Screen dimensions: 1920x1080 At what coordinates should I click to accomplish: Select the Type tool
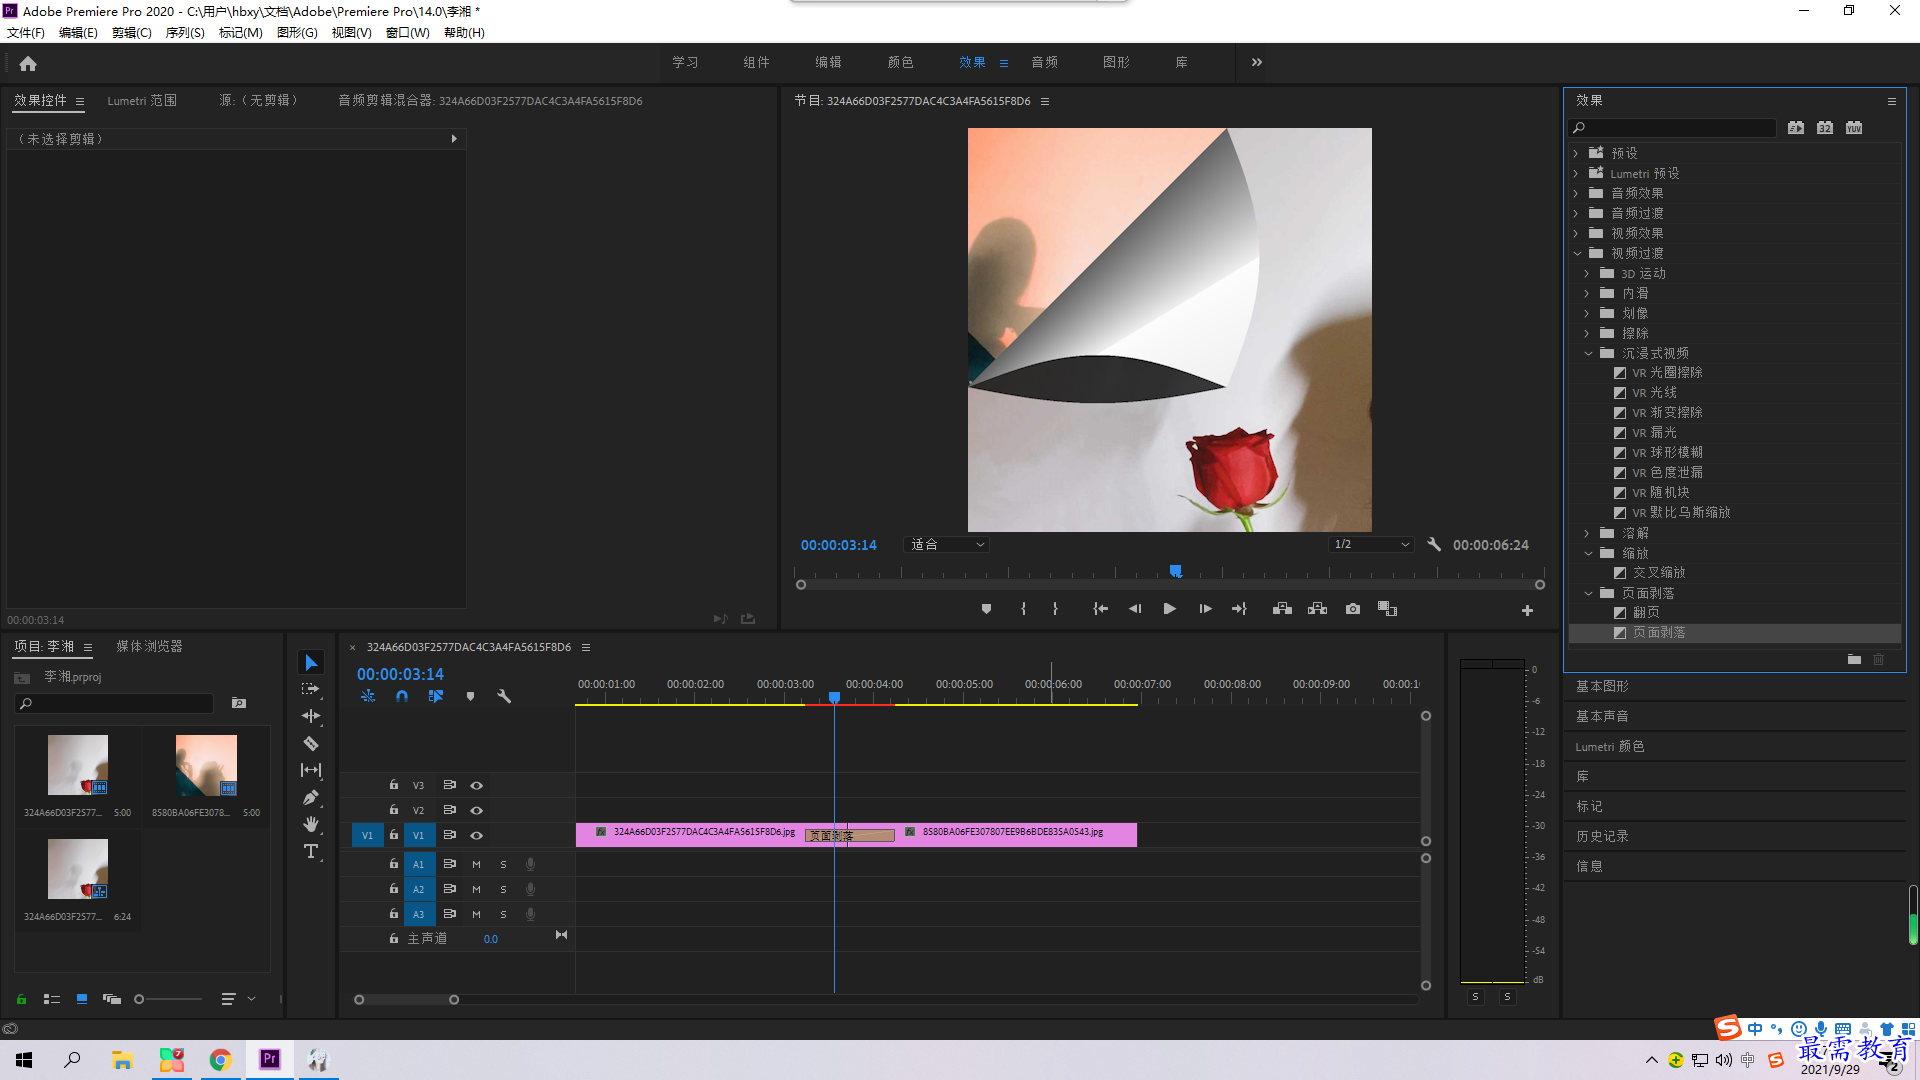[311, 851]
